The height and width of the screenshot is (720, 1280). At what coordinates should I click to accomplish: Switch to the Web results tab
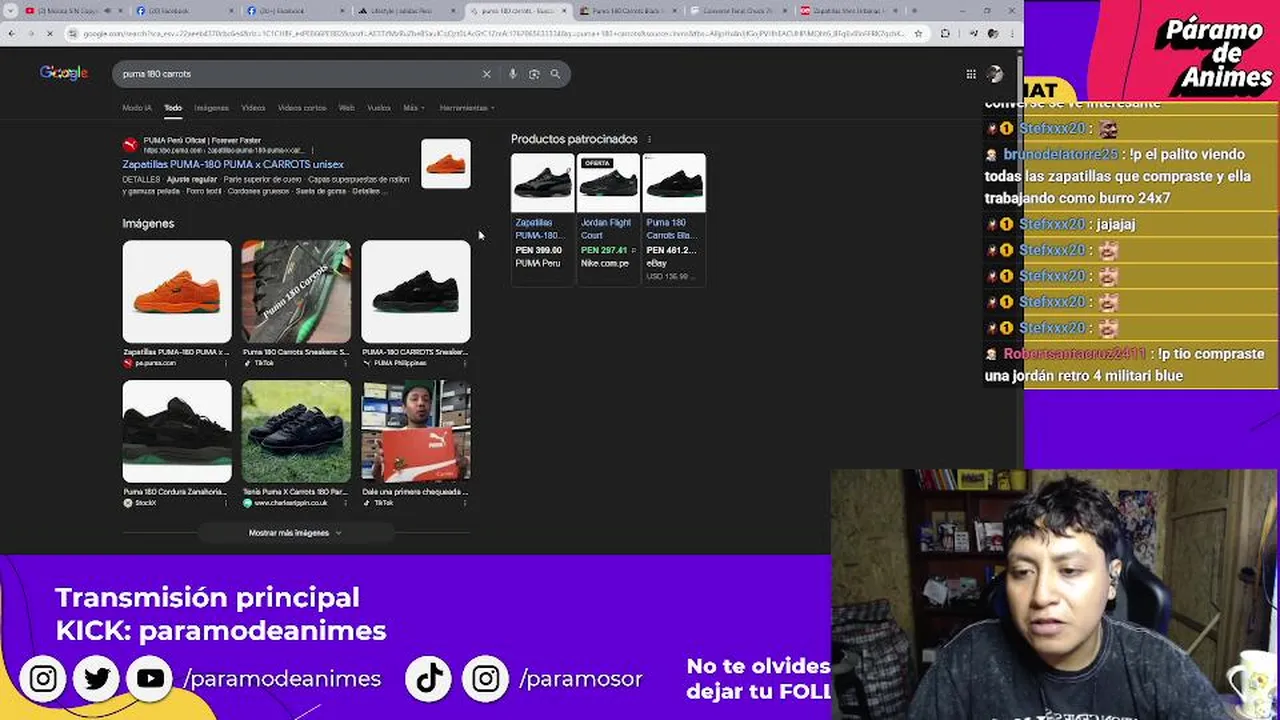coord(346,108)
